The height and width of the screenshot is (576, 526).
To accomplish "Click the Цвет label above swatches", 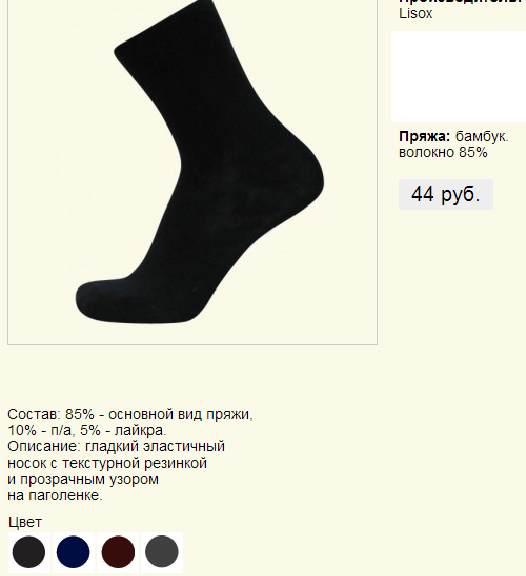I will click(x=25, y=522).
